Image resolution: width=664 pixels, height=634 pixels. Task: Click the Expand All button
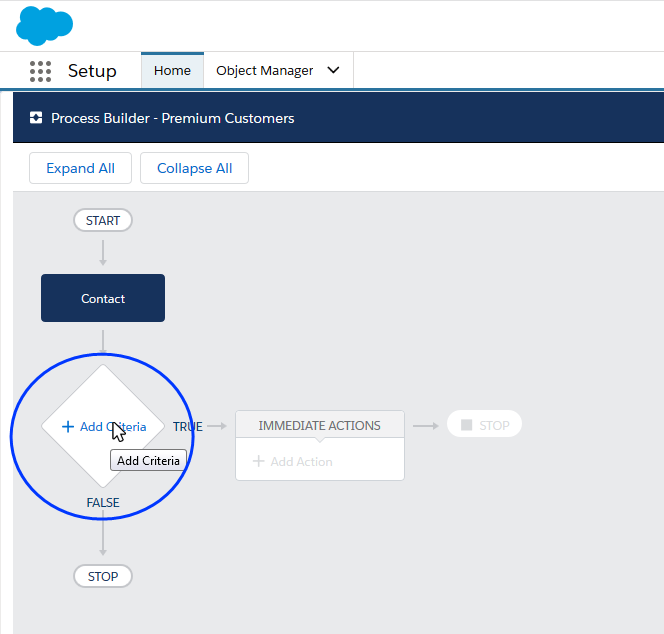point(80,168)
